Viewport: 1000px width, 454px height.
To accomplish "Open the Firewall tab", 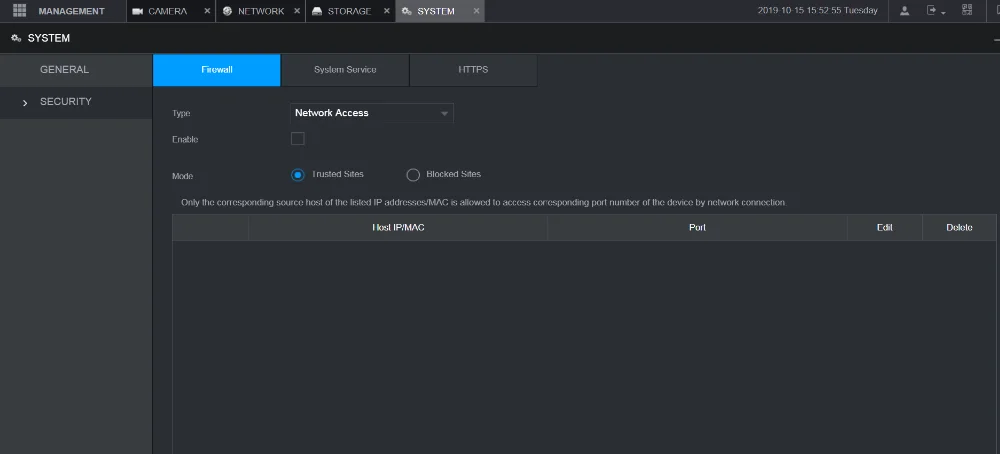I will pyautogui.click(x=217, y=70).
